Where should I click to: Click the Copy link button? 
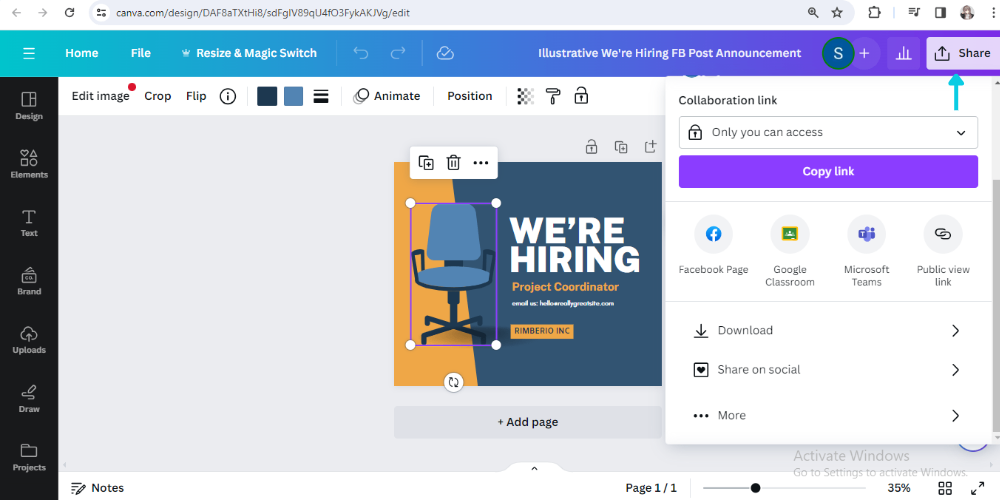coord(828,172)
